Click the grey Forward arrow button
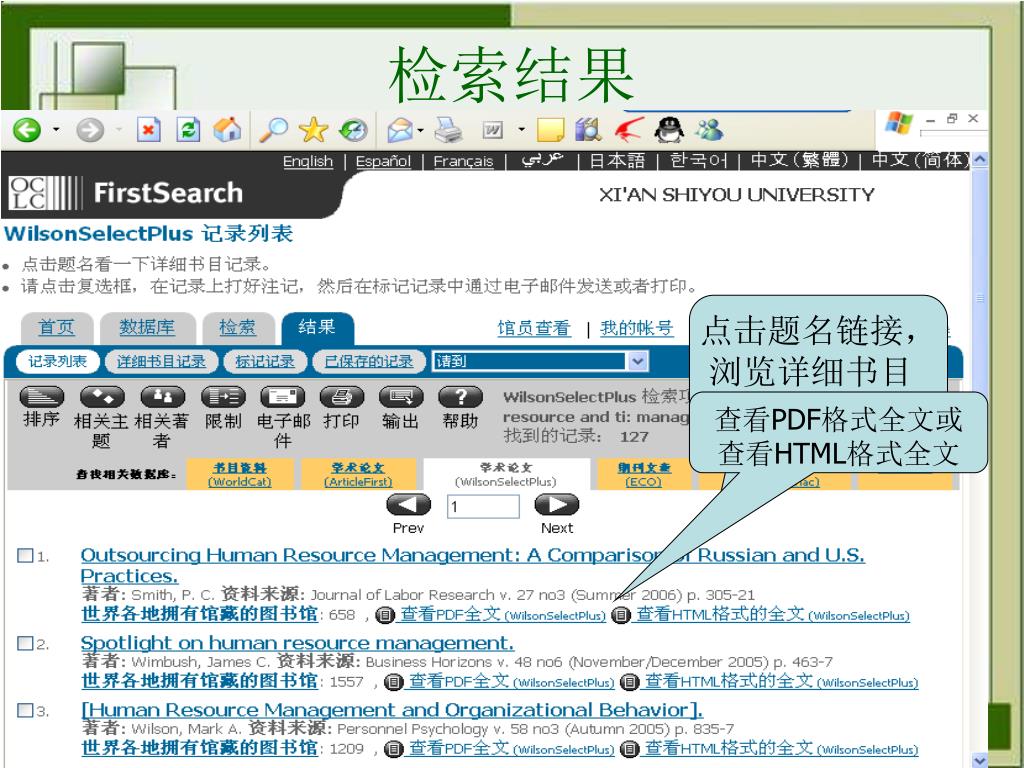The height and width of the screenshot is (768, 1024). pos(89,130)
